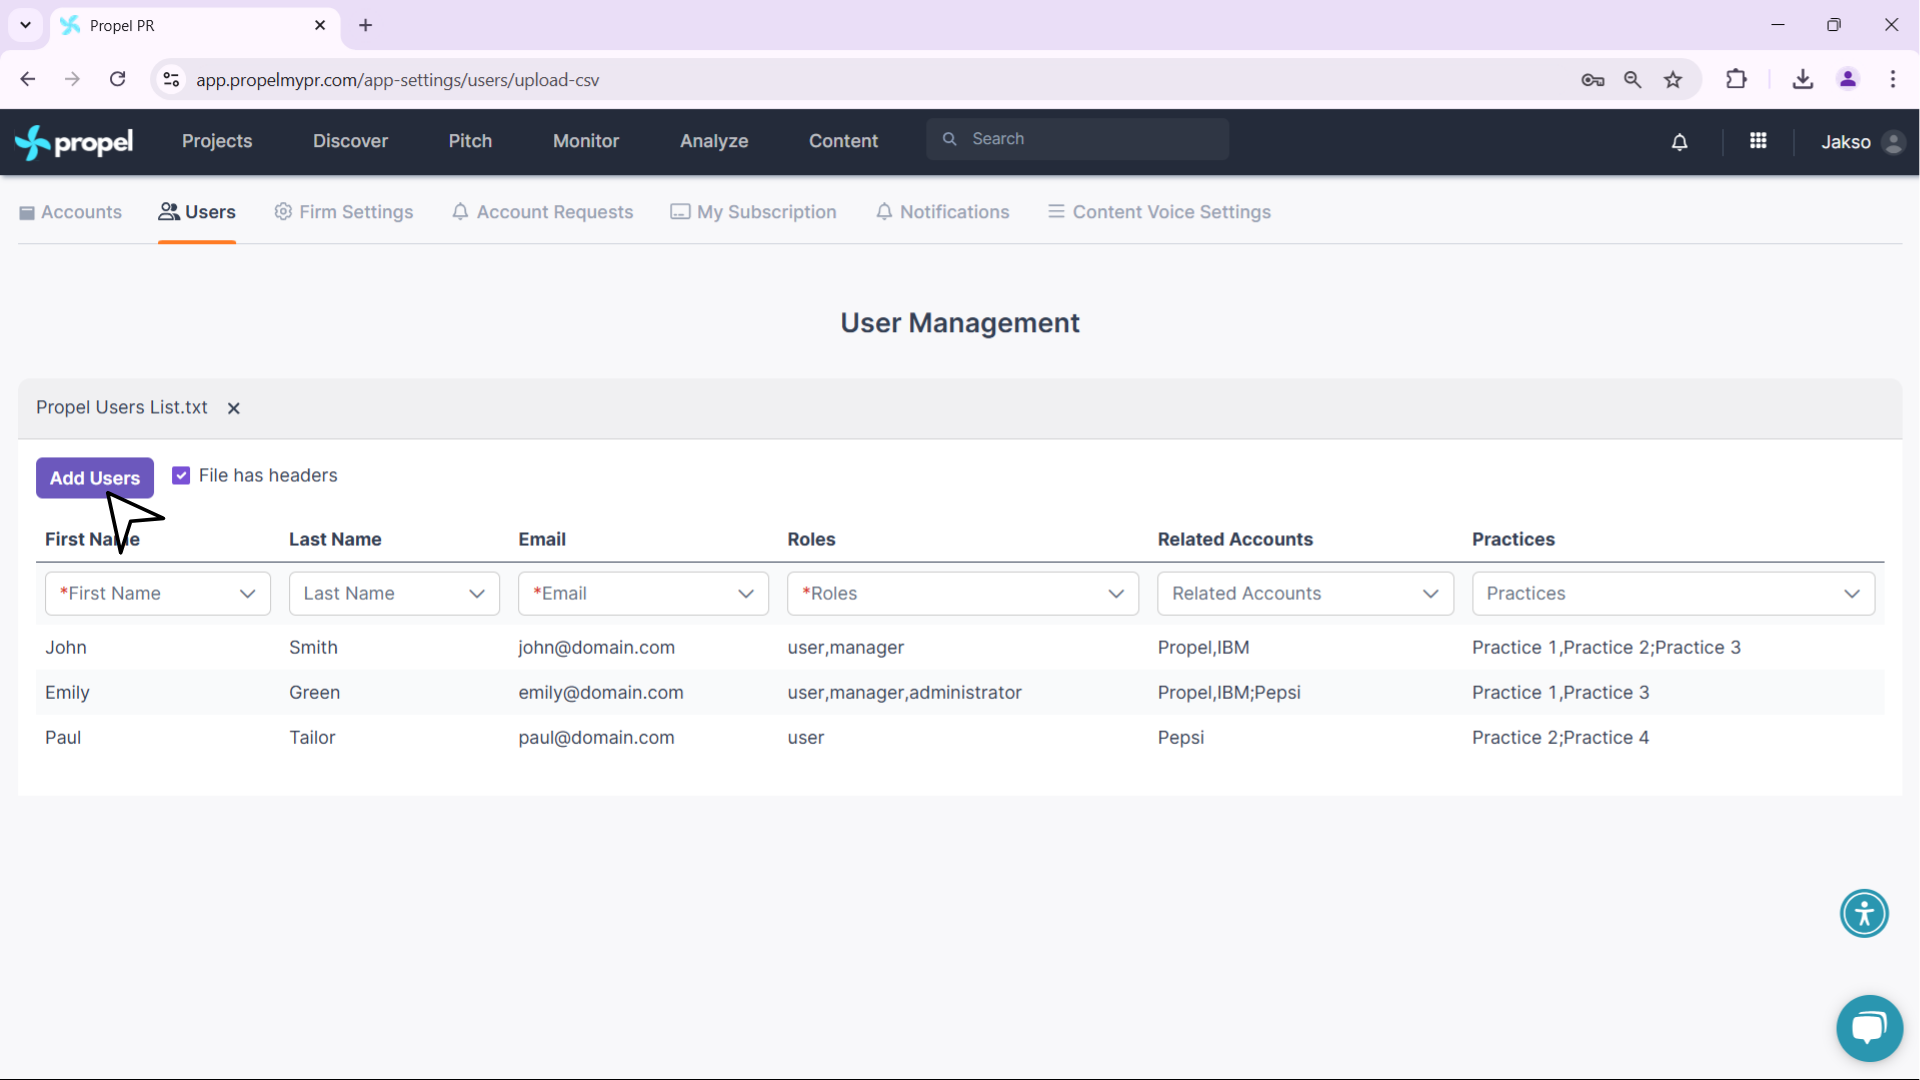Expand the Last Name column mapping dropdown
Viewport: 1920px width, 1080px height.
coord(394,594)
